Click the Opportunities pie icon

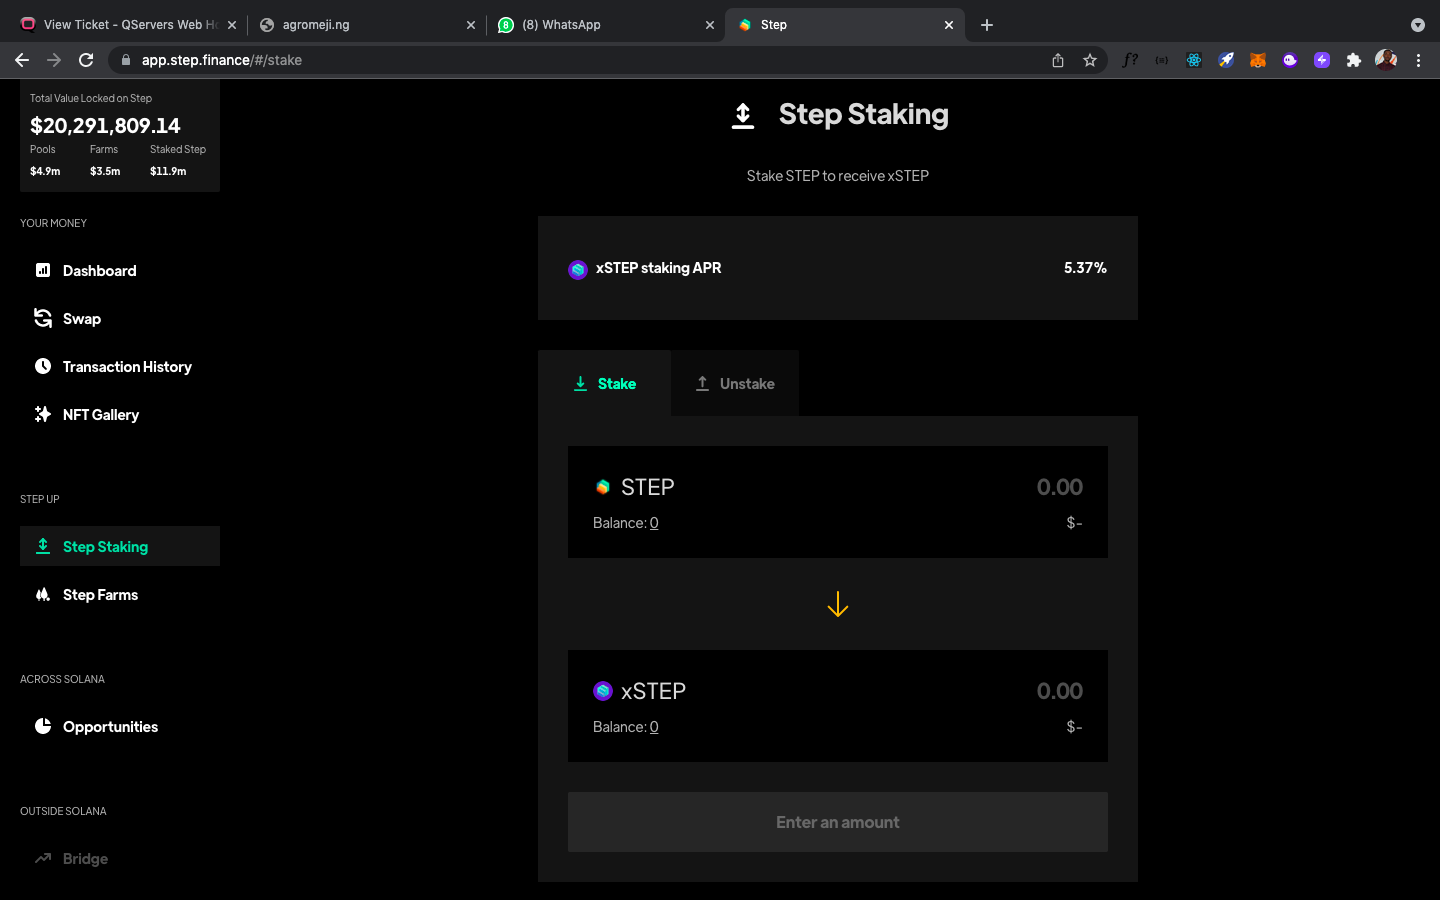tap(43, 726)
